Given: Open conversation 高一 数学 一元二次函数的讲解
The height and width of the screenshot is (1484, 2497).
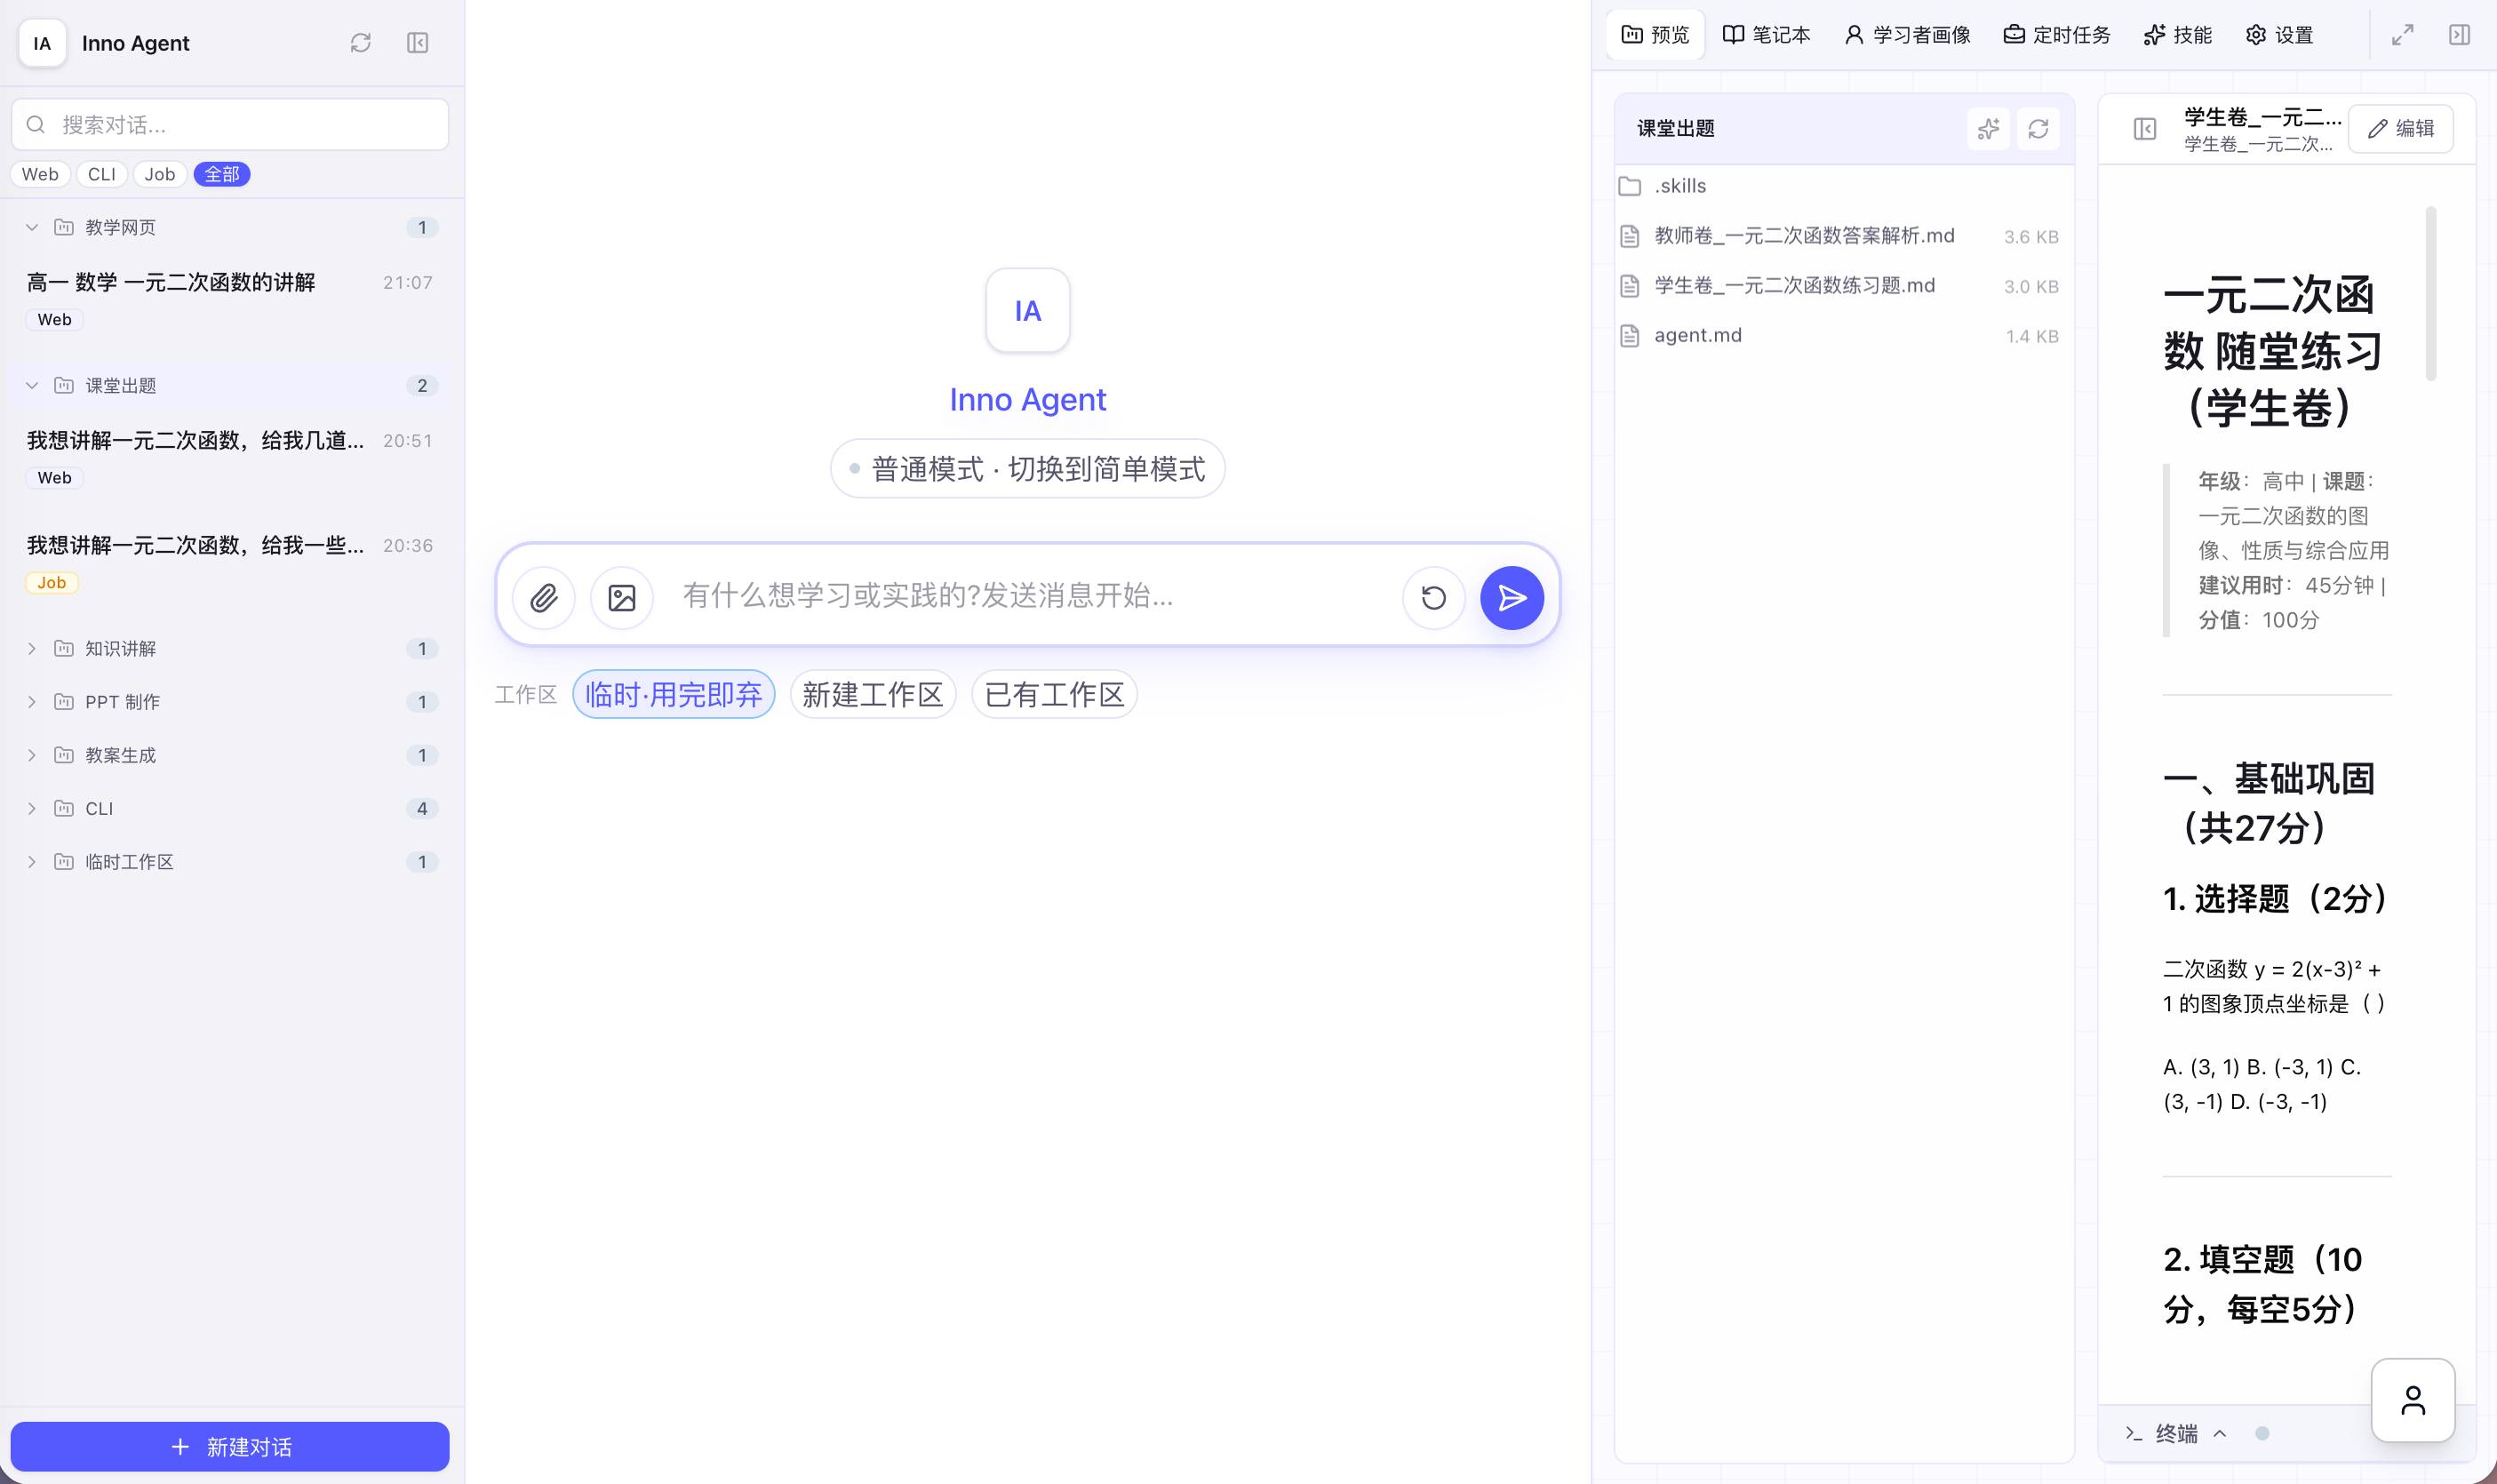Looking at the screenshot, I should pyautogui.click(x=230, y=300).
